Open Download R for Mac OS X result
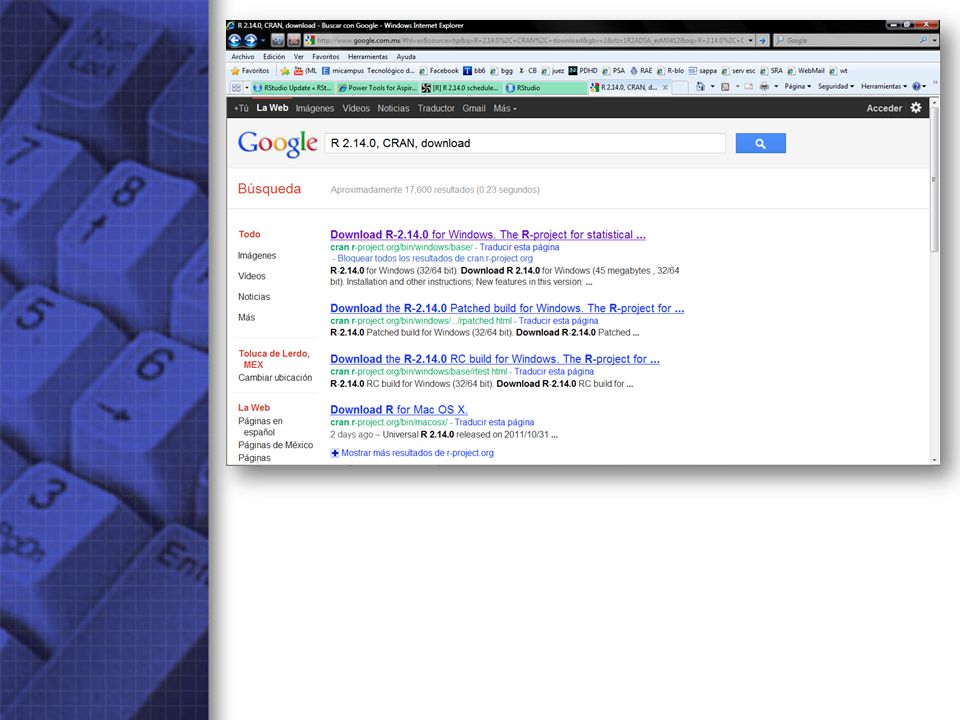Screen dimensions: 960x720 (399, 410)
